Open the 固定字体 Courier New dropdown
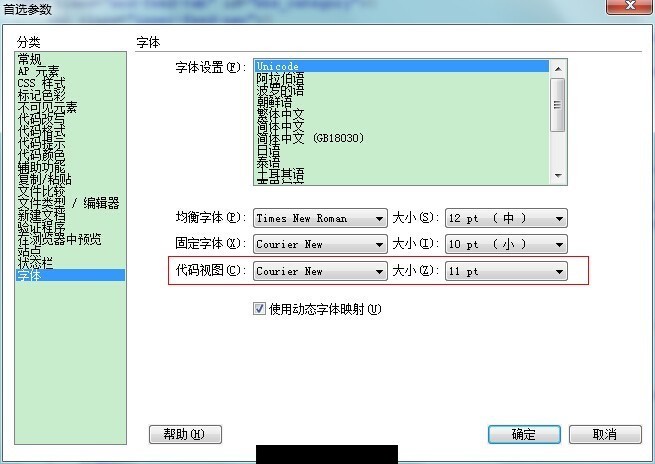Viewport: 655px width, 464px height. pyautogui.click(x=320, y=244)
